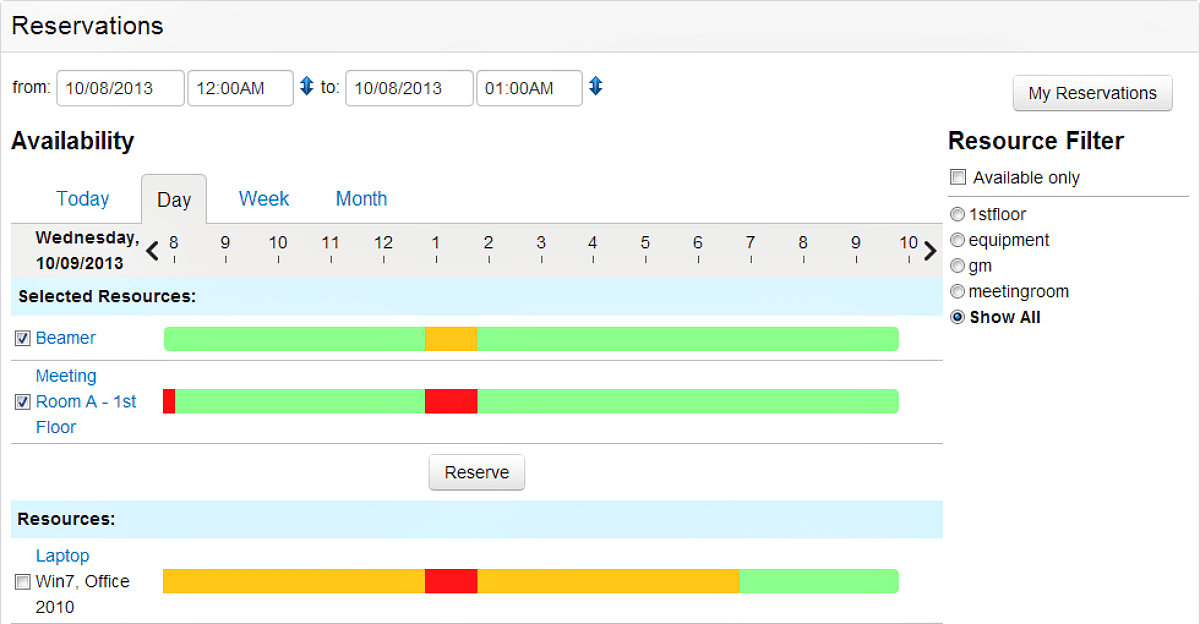Click the from-time spinner arrows icon
Screen dimensions: 1200x624
click(x=307, y=87)
